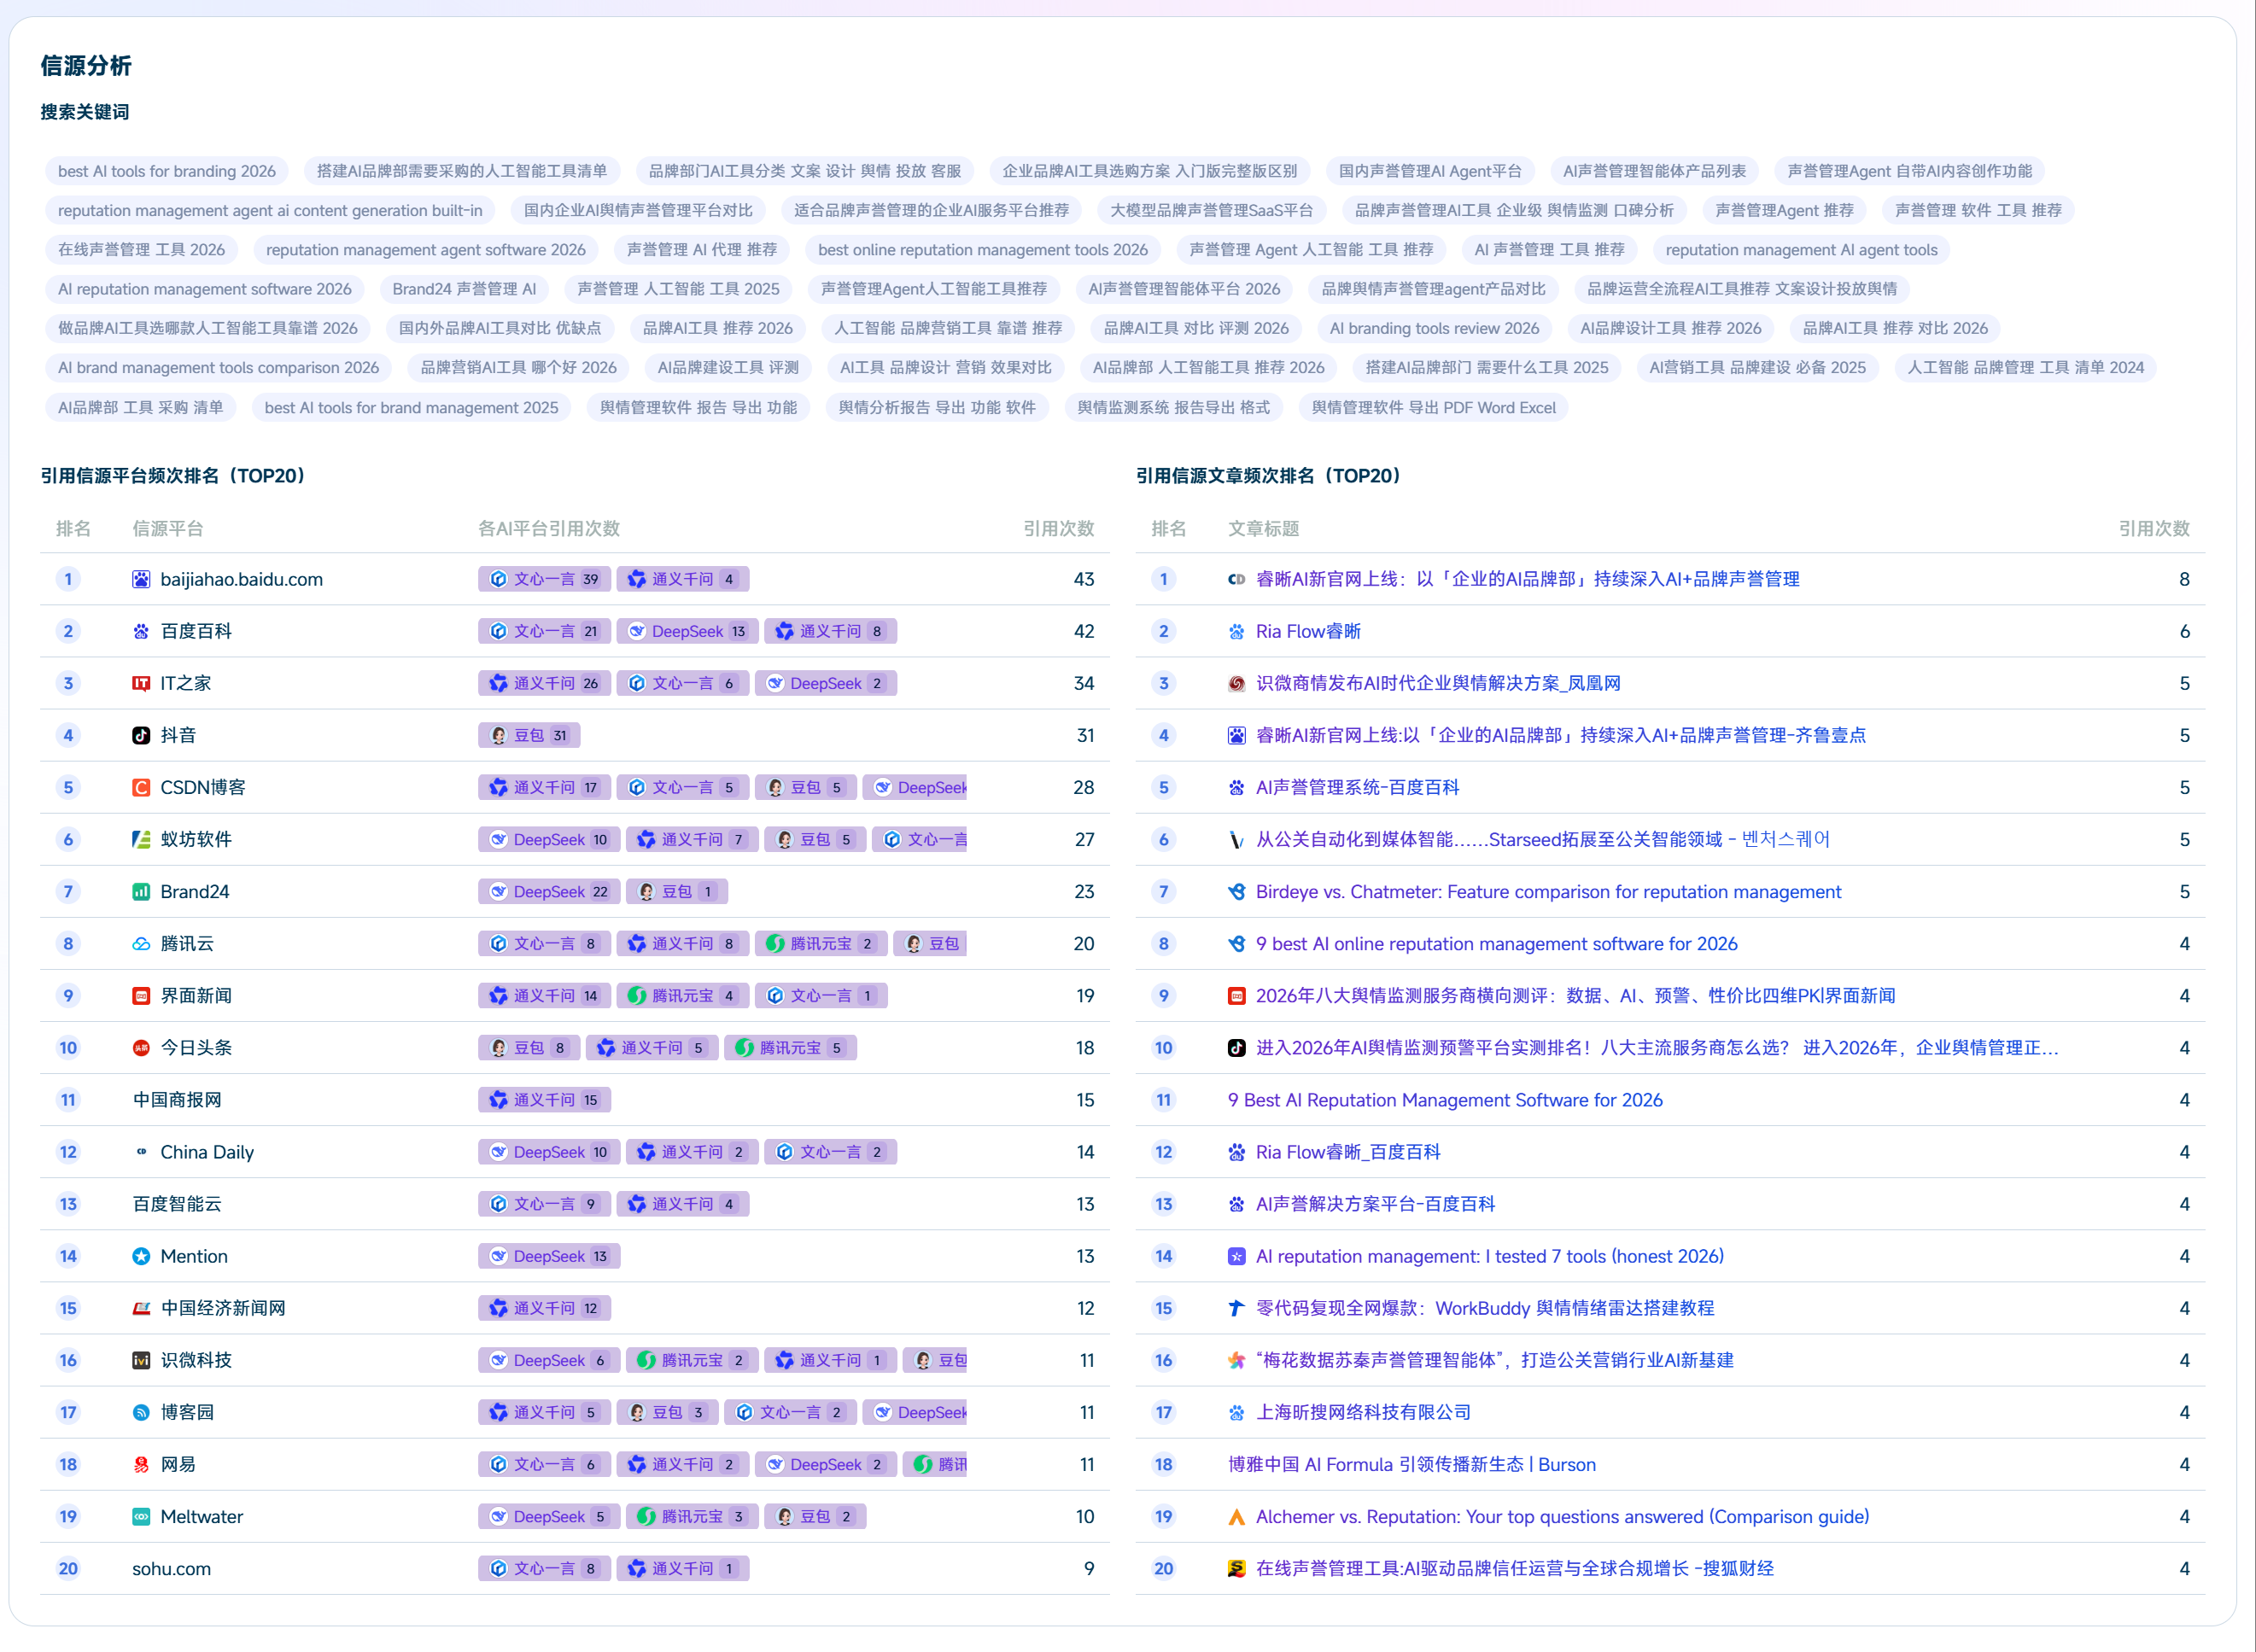The image size is (2256, 1652).
Task: Click 豆包 31 badge in 抖音 row
Action: [529, 735]
